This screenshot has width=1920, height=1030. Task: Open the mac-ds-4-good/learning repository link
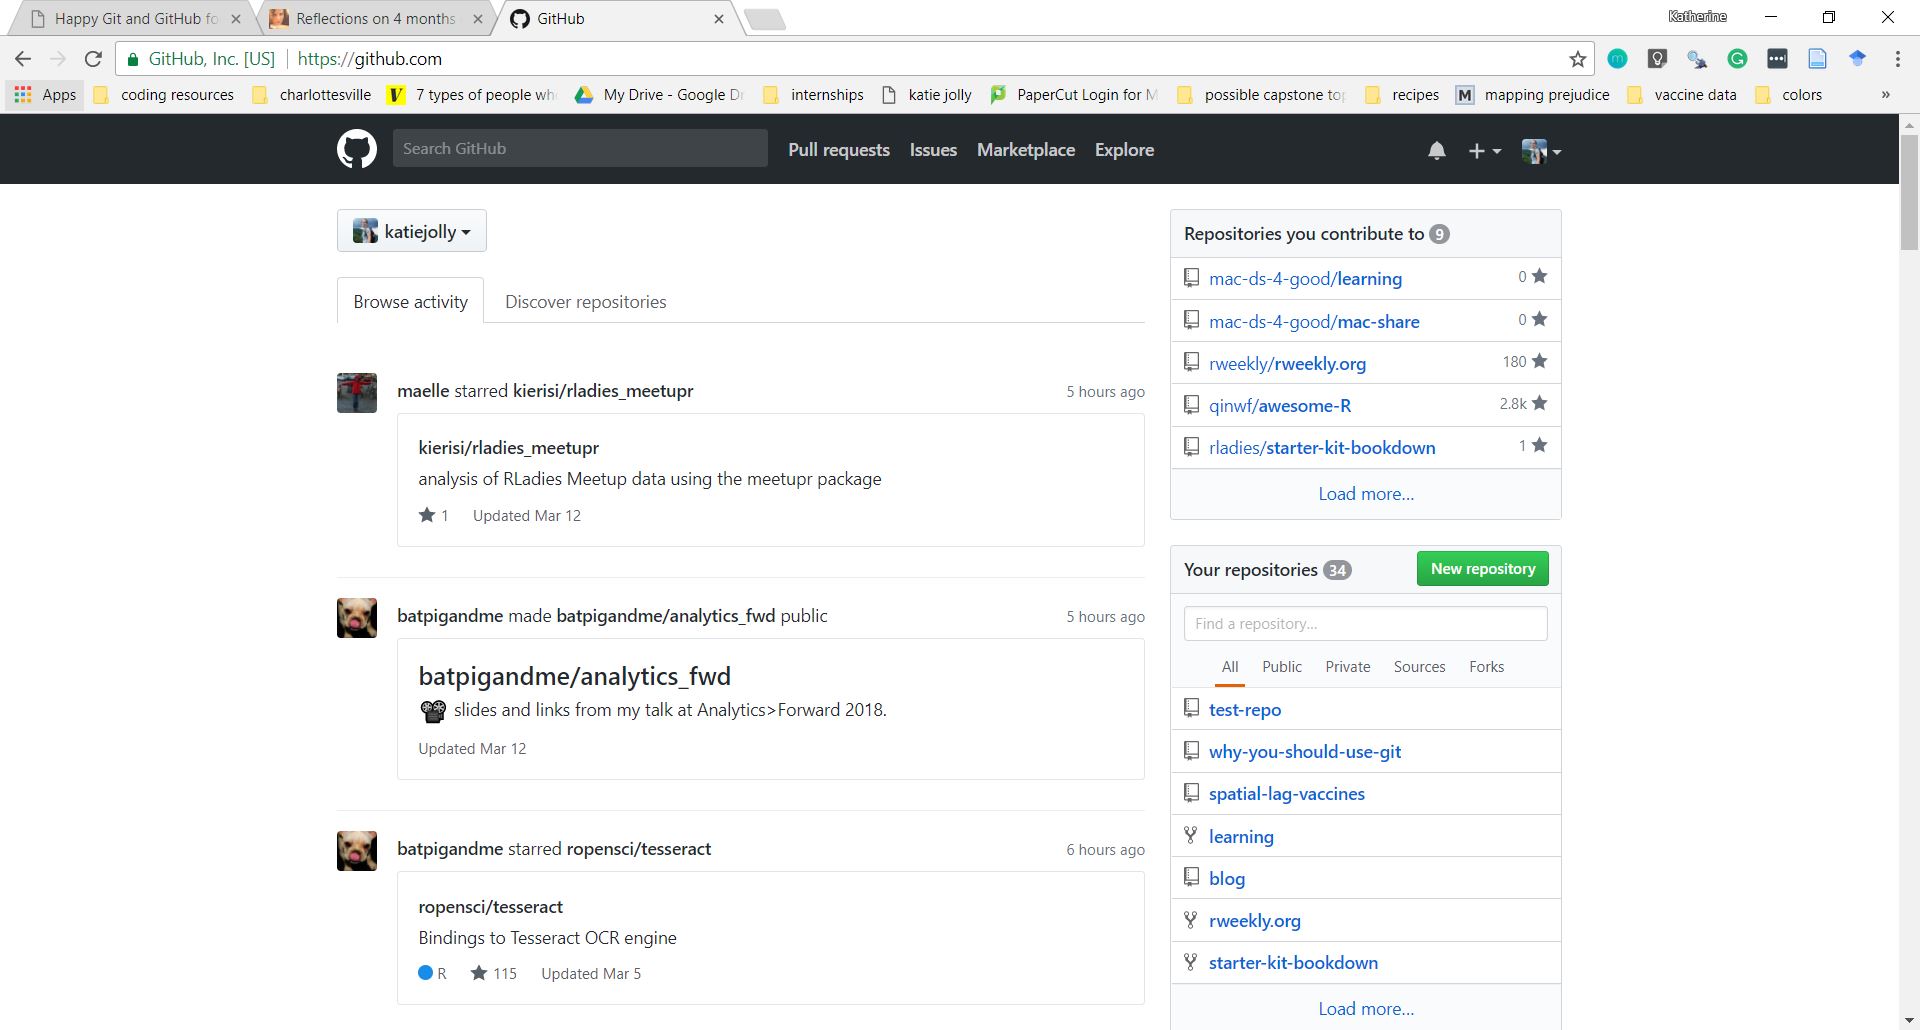tap(1305, 278)
